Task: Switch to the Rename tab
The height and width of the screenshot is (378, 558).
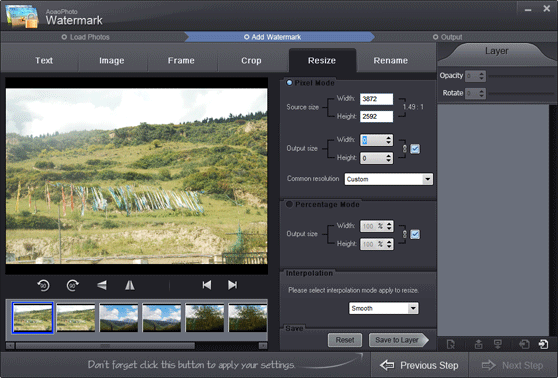Action: [x=391, y=61]
